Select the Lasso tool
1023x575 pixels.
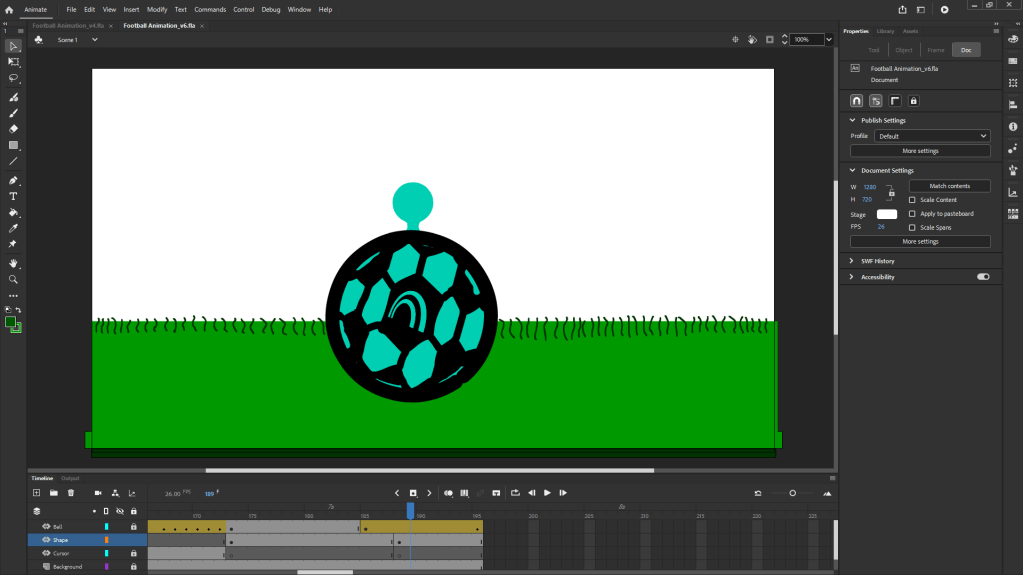pos(14,78)
